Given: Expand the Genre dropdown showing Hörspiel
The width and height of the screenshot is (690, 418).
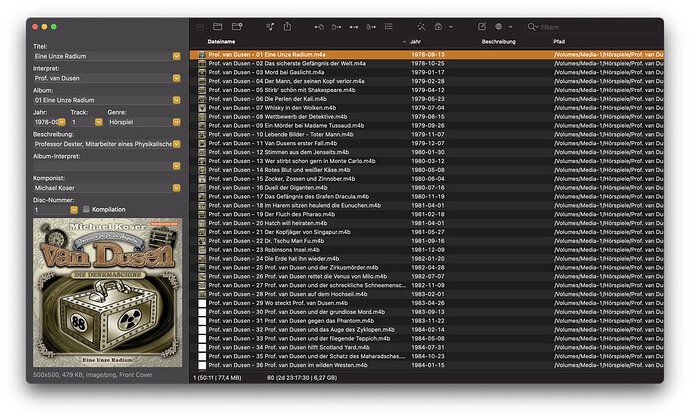Looking at the screenshot, I should pyautogui.click(x=176, y=121).
